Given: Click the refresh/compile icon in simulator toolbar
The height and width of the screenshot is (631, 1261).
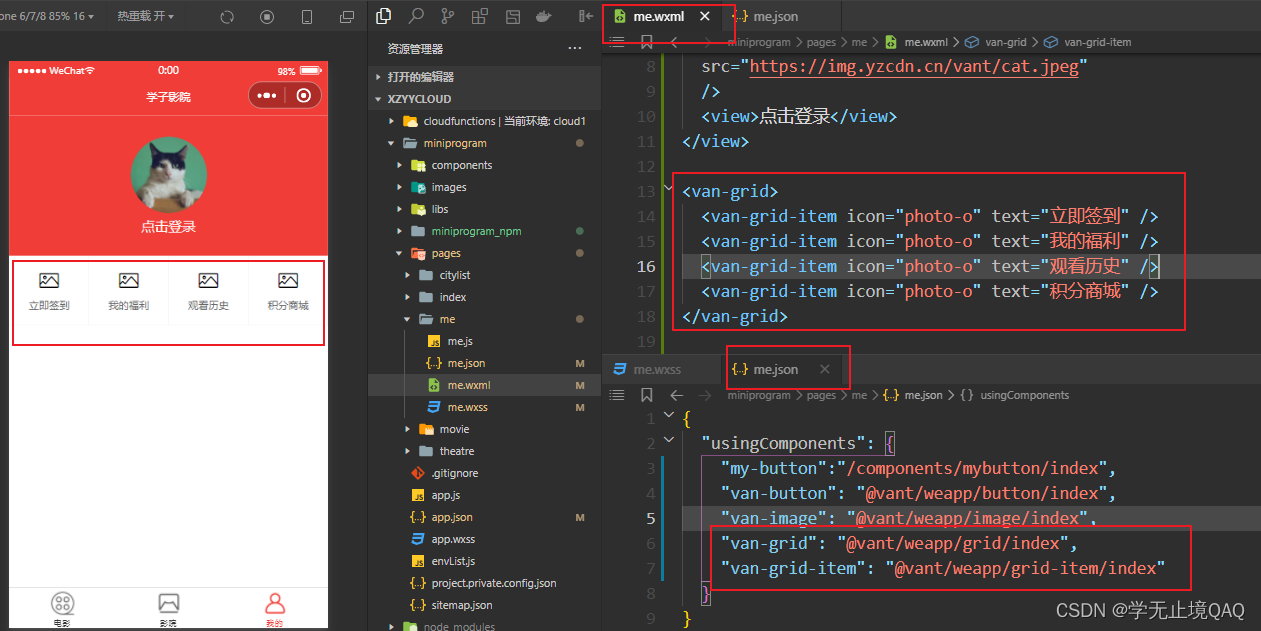Looking at the screenshot, I should tap(227, 17).
